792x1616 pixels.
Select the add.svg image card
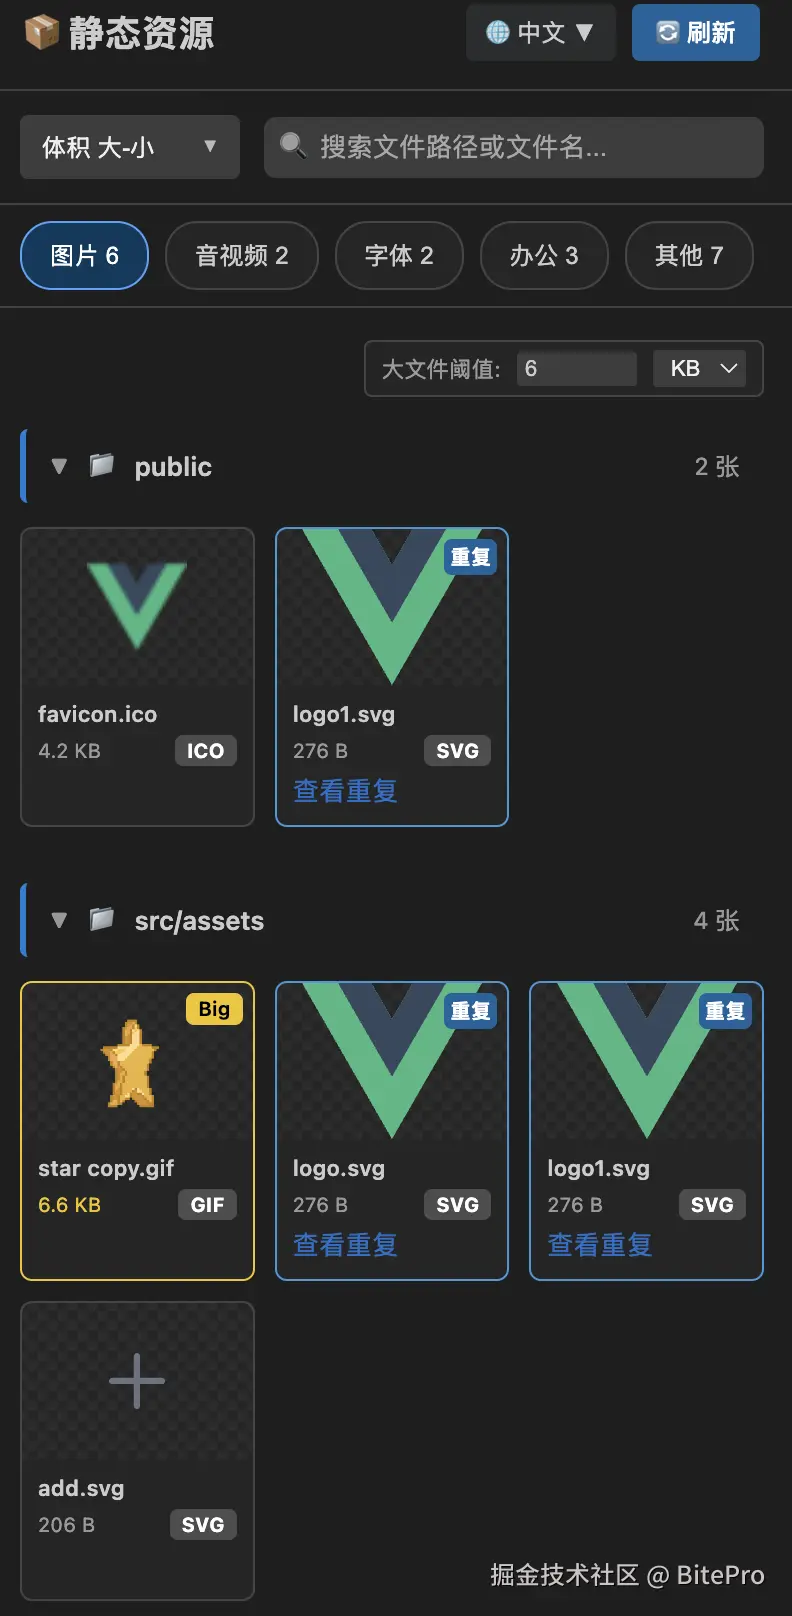(x=137, y=1451)
